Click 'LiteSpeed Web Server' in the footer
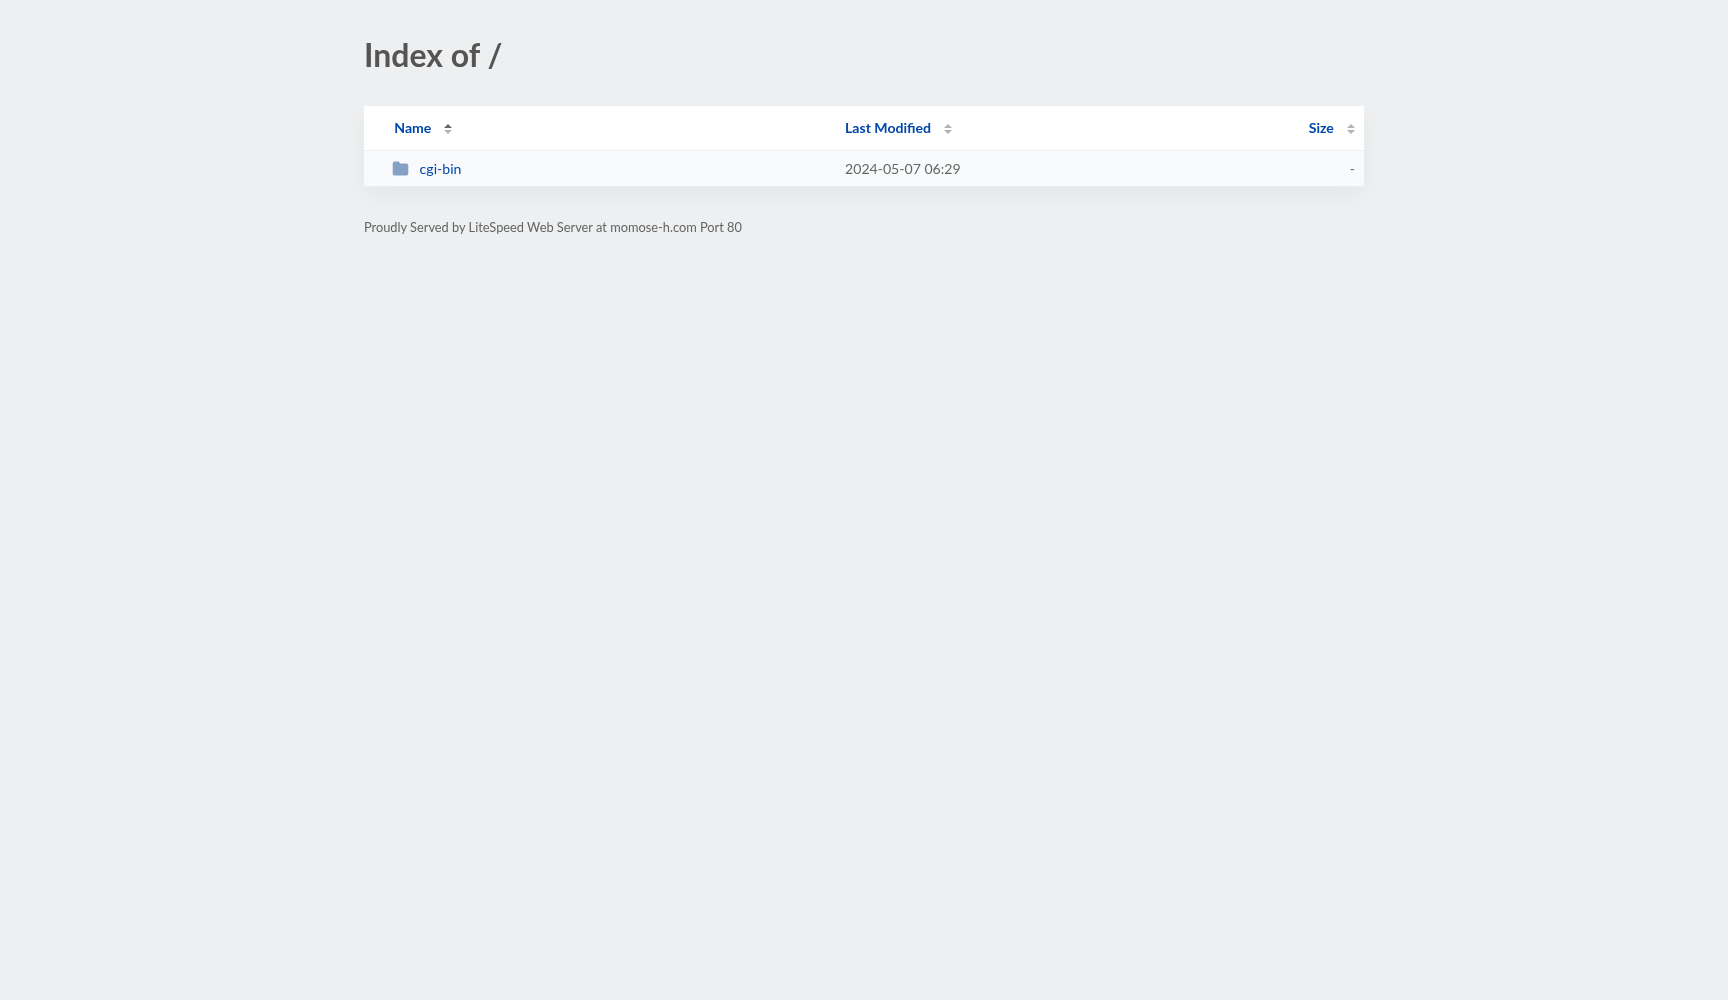This screenshot has width=1728, height=1000. pyautogui.click(x=530, y=228)
